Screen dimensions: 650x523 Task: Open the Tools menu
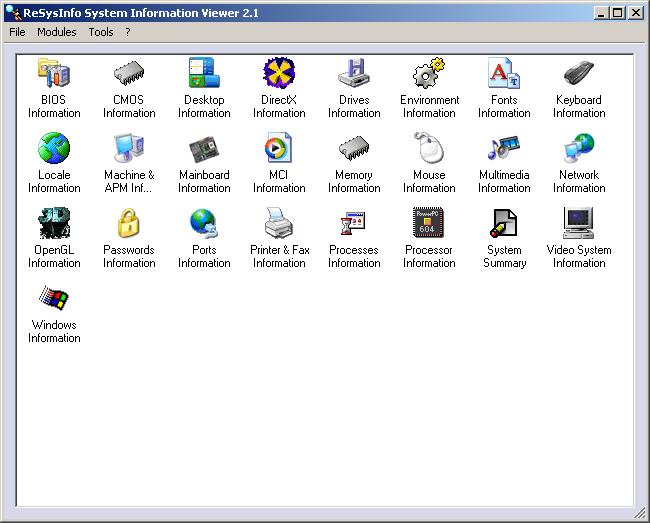coord(101,32)
